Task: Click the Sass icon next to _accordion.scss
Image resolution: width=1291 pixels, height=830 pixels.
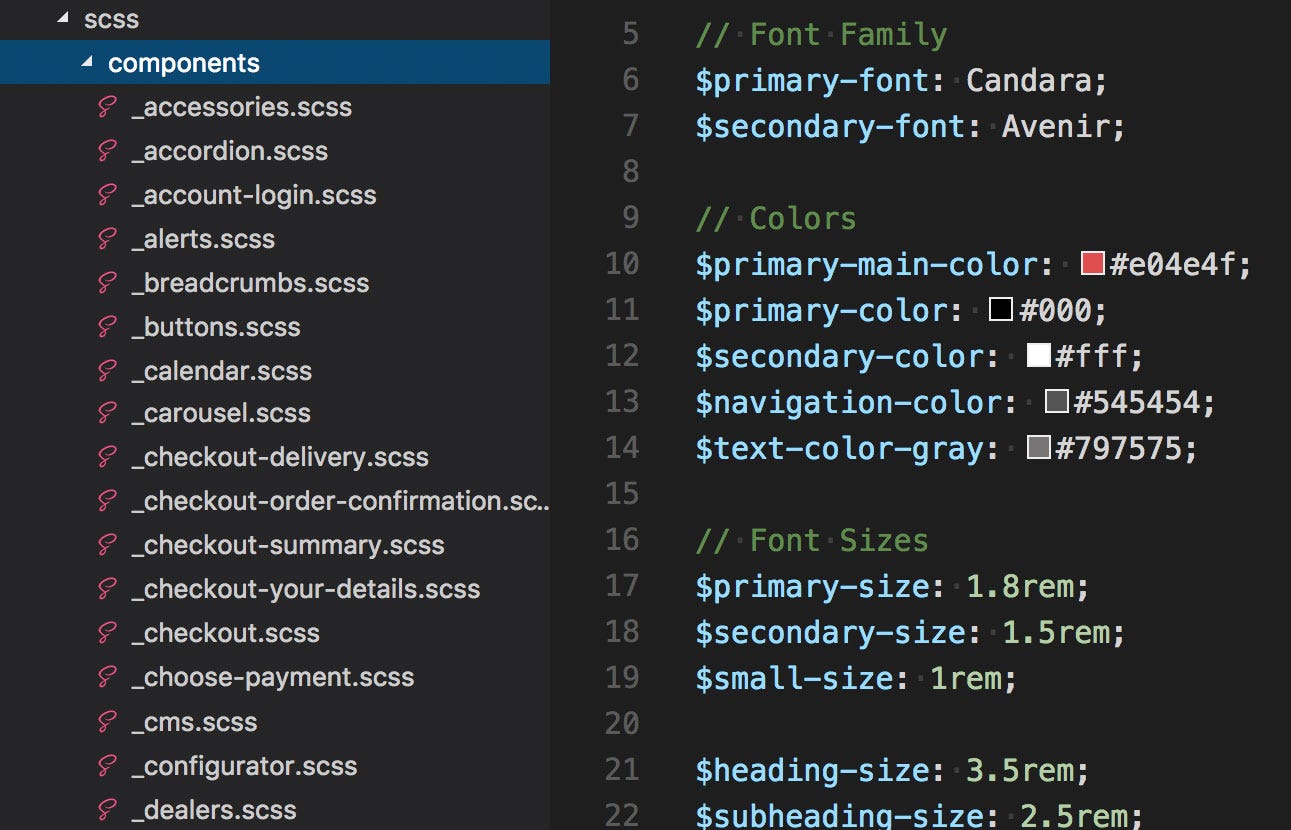Action: click(107, 152)
